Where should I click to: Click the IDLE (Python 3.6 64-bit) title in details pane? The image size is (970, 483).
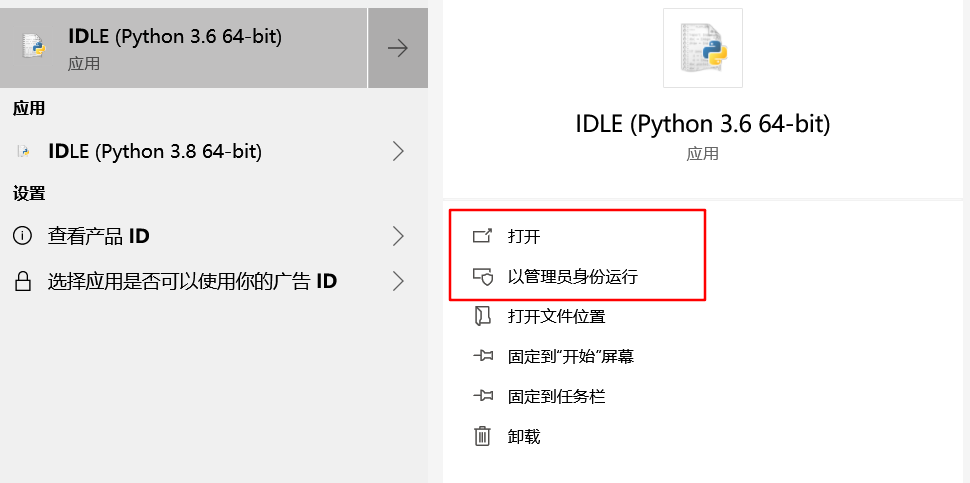(703, 124)
